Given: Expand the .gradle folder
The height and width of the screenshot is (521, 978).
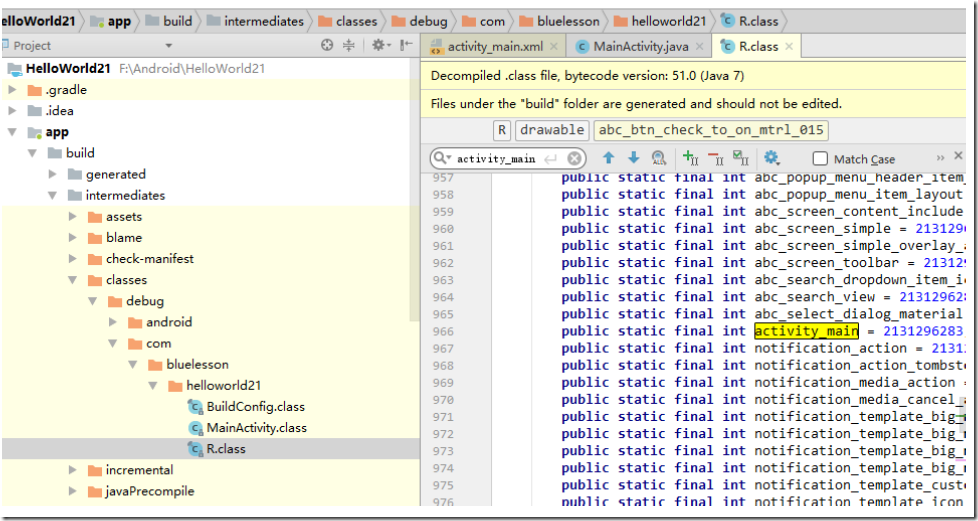Looking at the screenshot, I should 12,90.
